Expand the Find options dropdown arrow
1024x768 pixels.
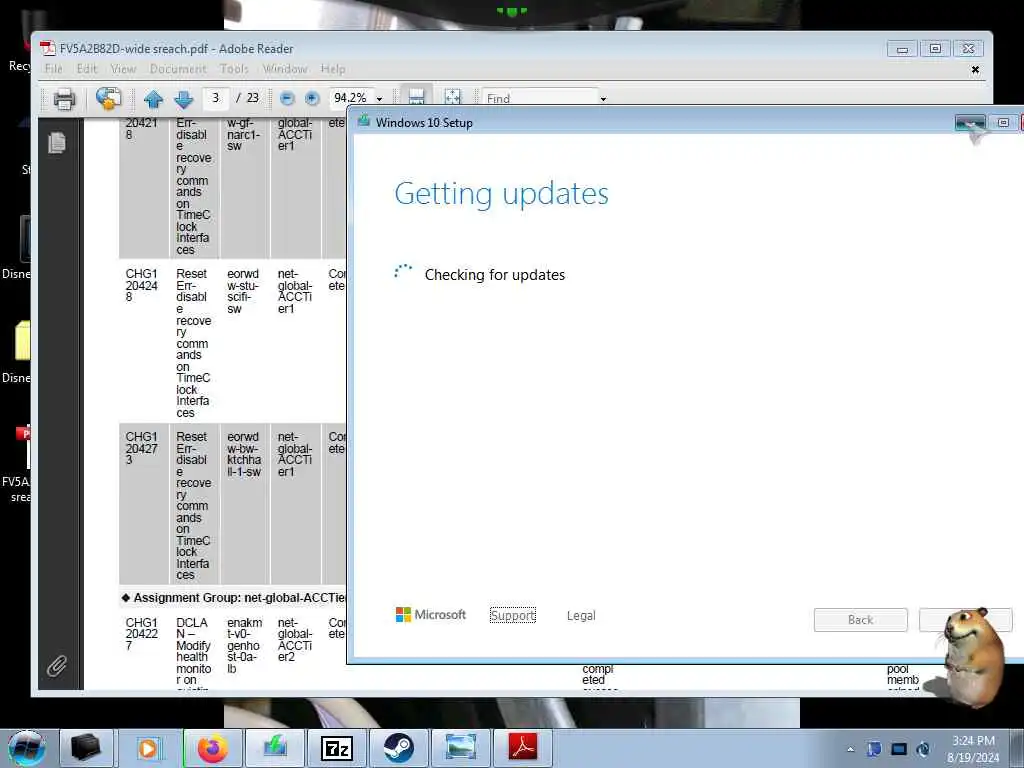[603, 99]
